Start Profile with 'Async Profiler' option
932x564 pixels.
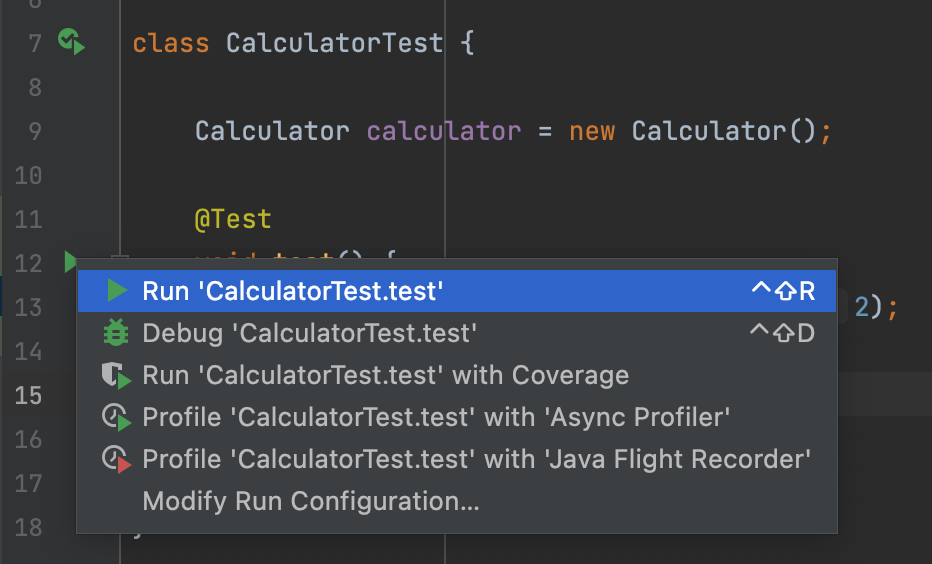click(x=437, y=417)
